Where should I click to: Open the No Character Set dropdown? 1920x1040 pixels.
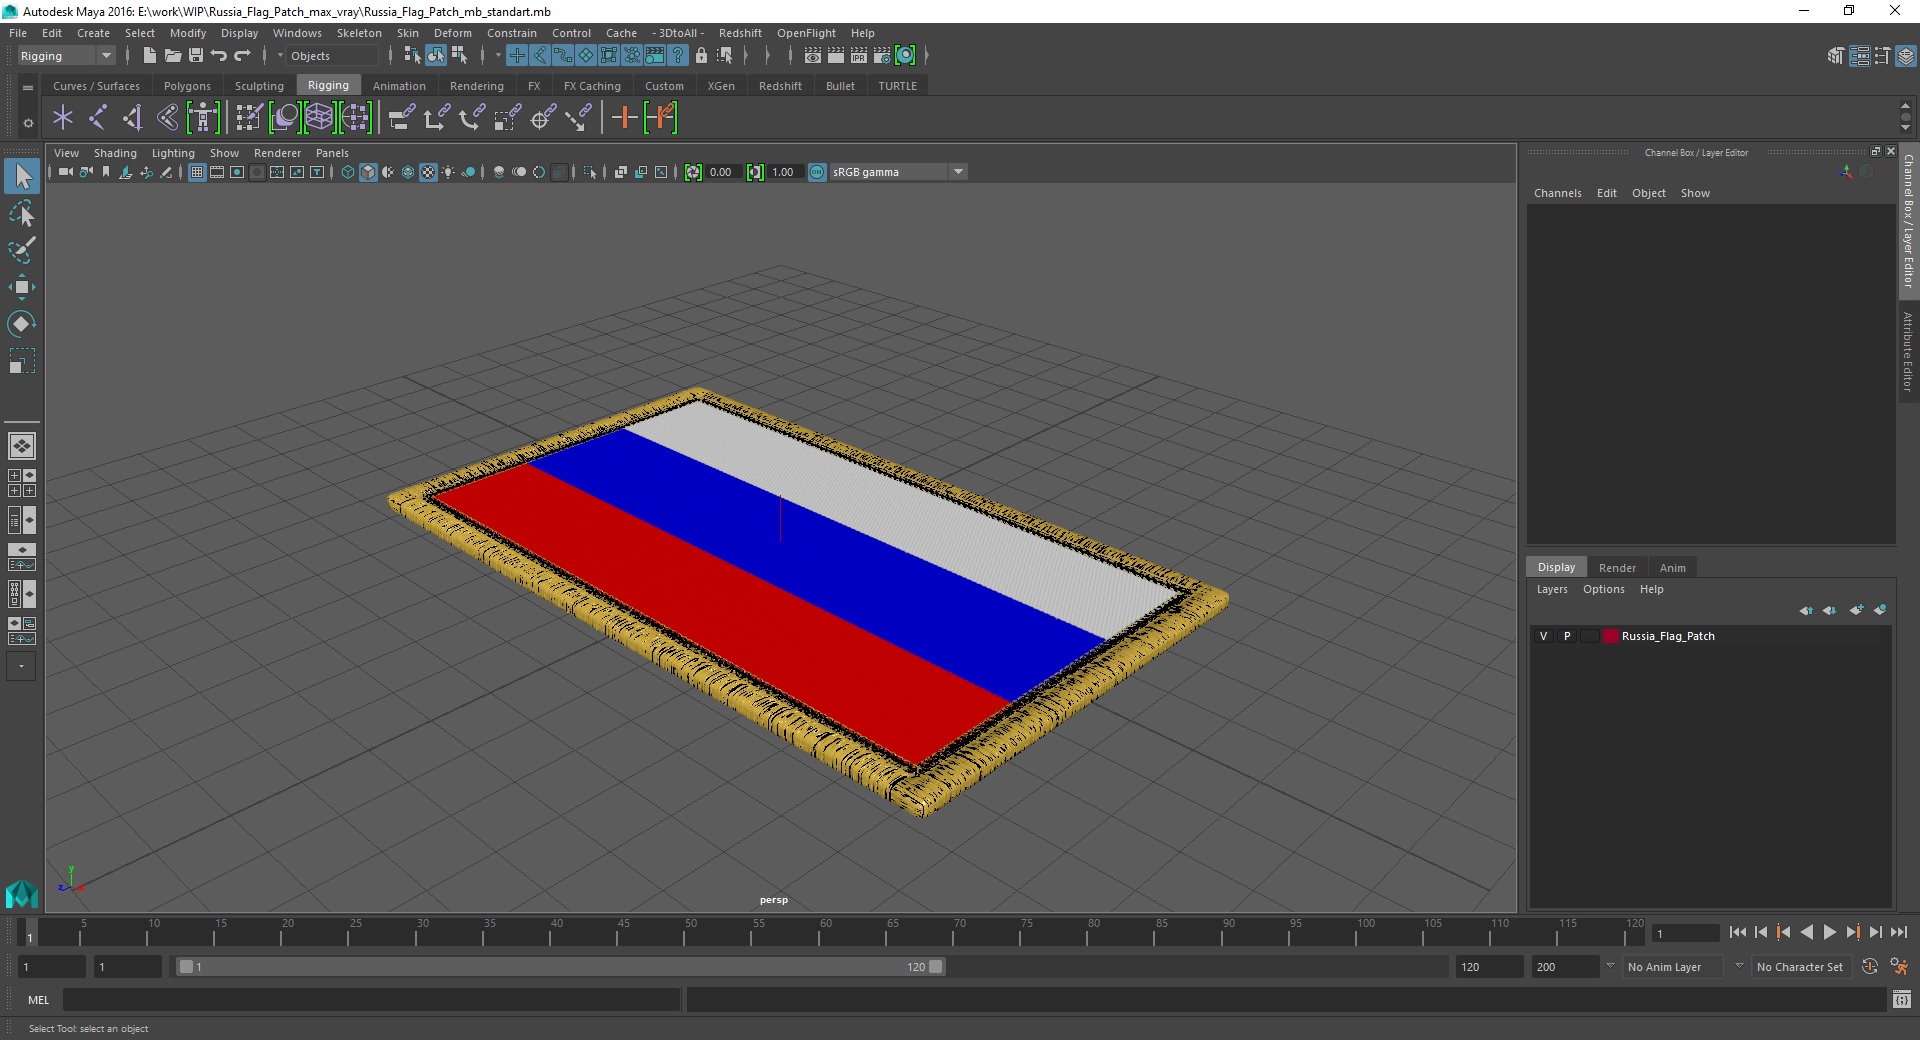click(1800, 967)
